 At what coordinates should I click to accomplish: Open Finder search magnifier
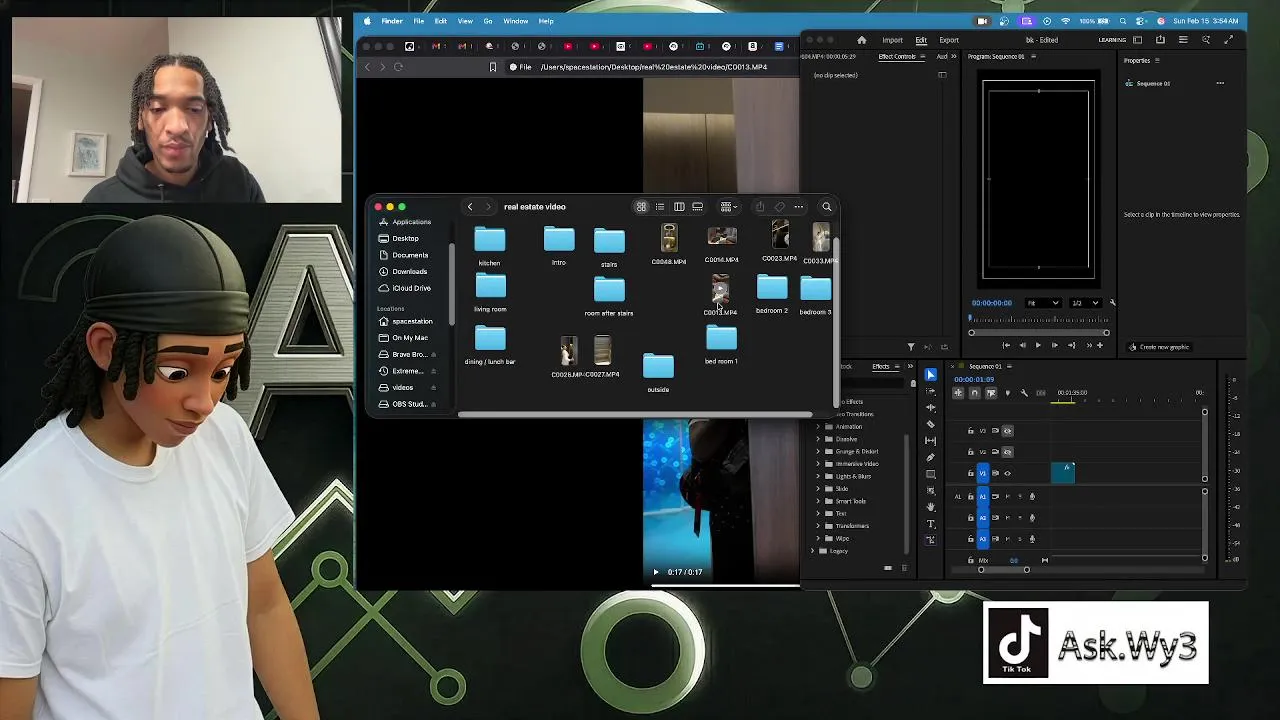827,207
